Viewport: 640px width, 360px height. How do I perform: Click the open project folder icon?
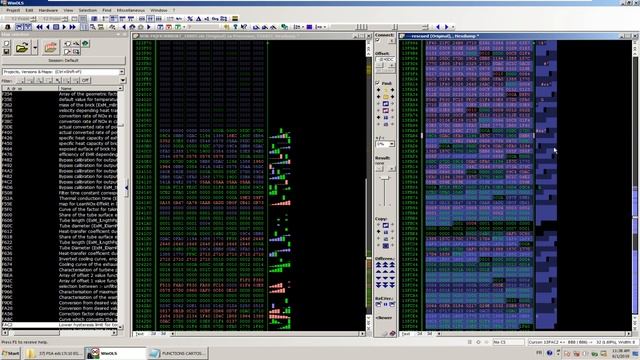[x=22, y=48]
